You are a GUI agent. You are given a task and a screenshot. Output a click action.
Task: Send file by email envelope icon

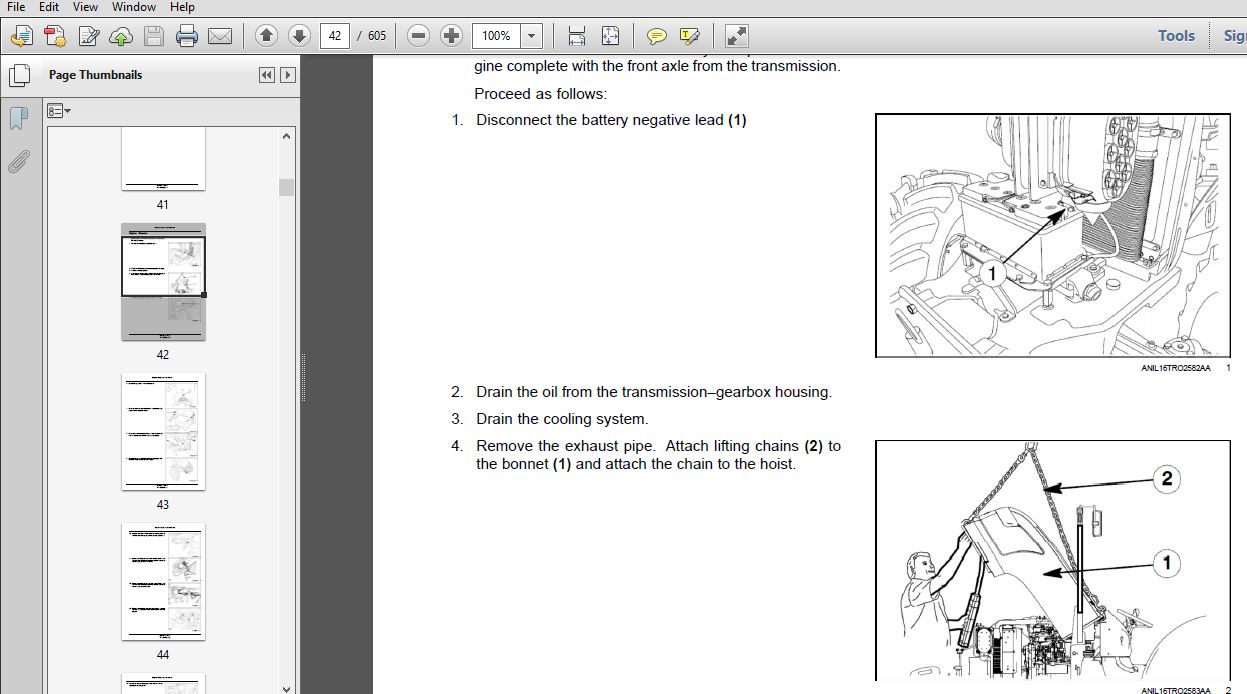click(220, 37)
